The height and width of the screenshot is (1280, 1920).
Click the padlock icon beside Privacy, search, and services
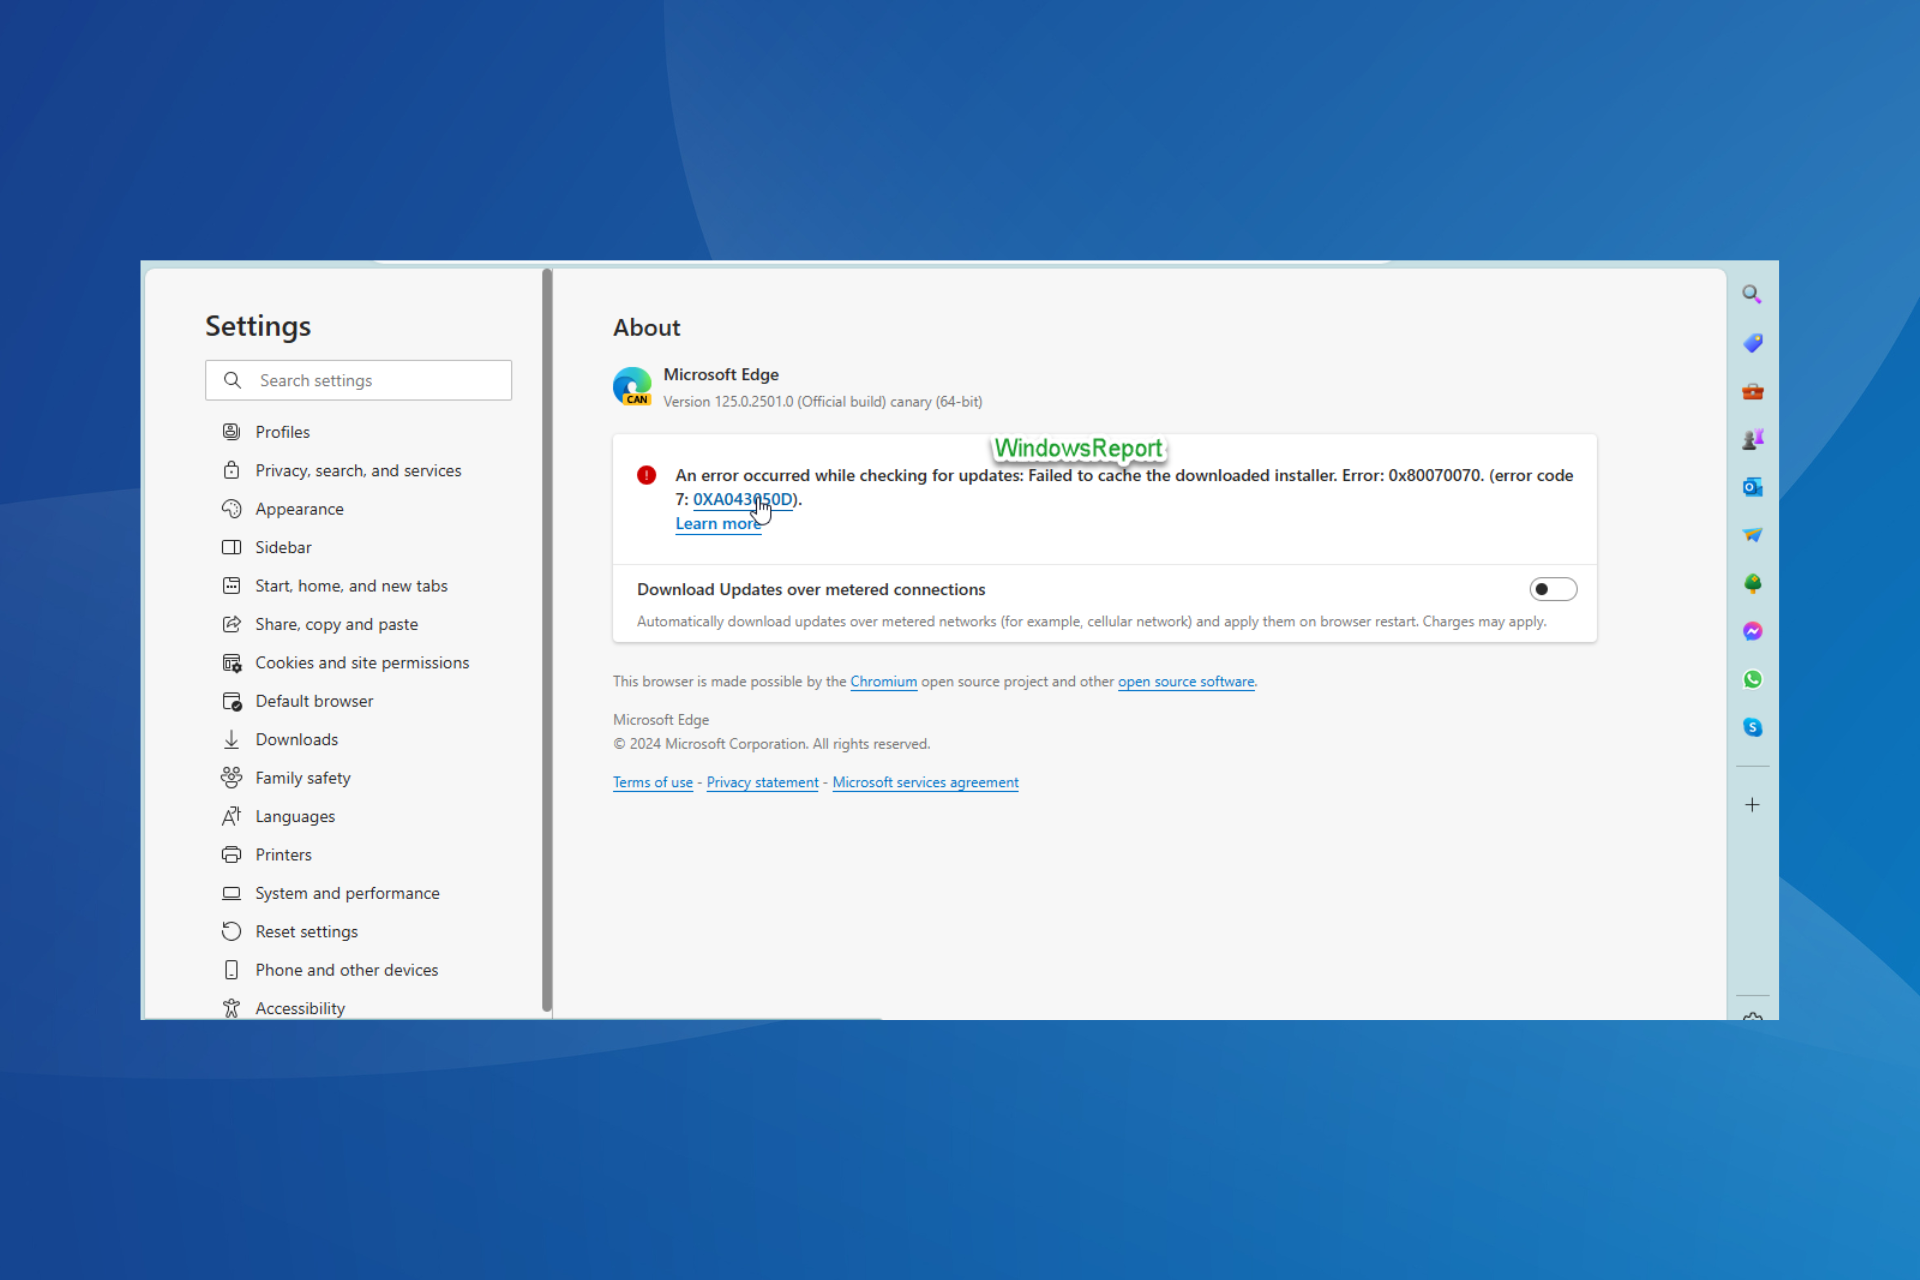[x=231, y=470]
